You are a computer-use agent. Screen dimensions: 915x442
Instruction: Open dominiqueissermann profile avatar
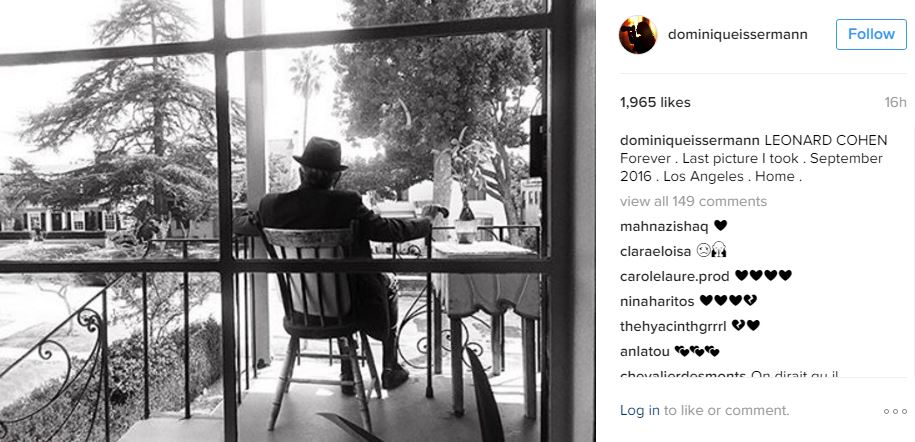638,34
